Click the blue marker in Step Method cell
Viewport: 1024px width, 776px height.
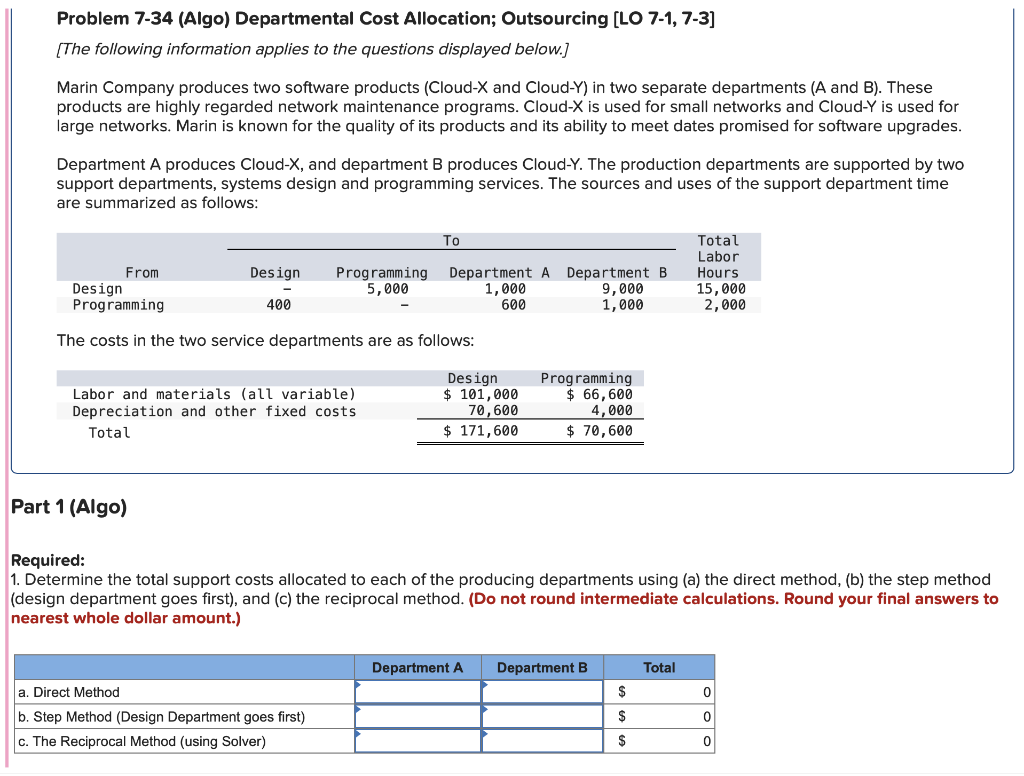(x=357, y=709)
